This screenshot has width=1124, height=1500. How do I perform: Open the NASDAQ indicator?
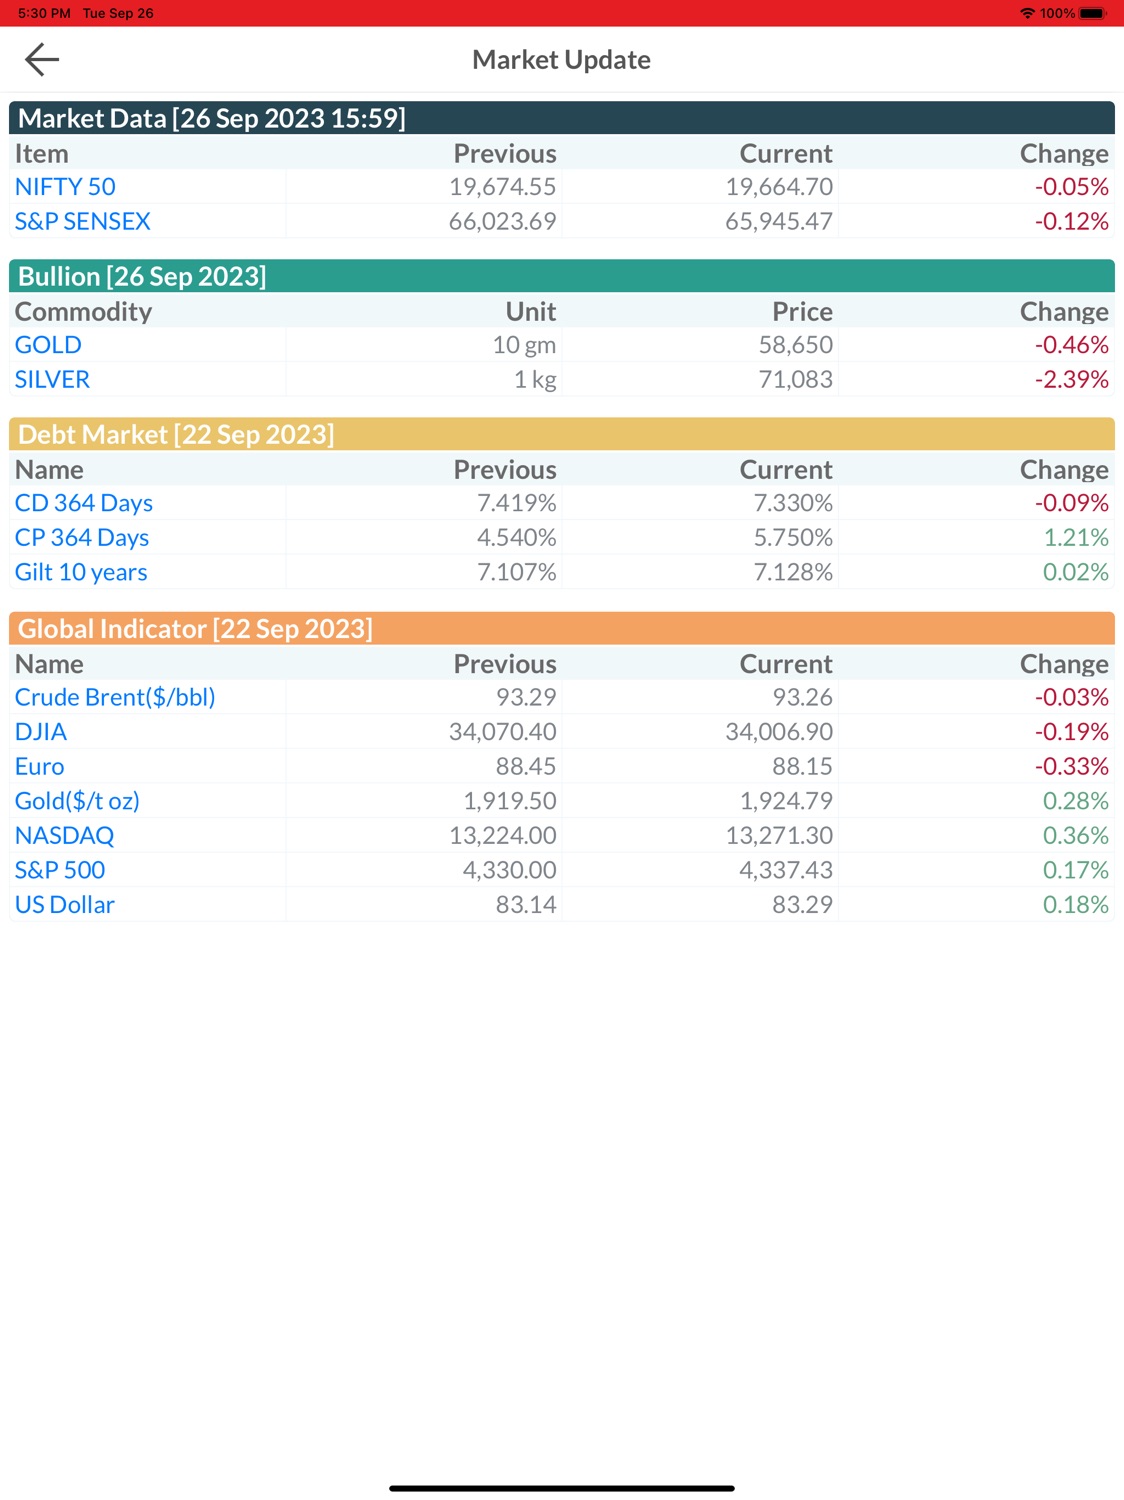point(64,836)
